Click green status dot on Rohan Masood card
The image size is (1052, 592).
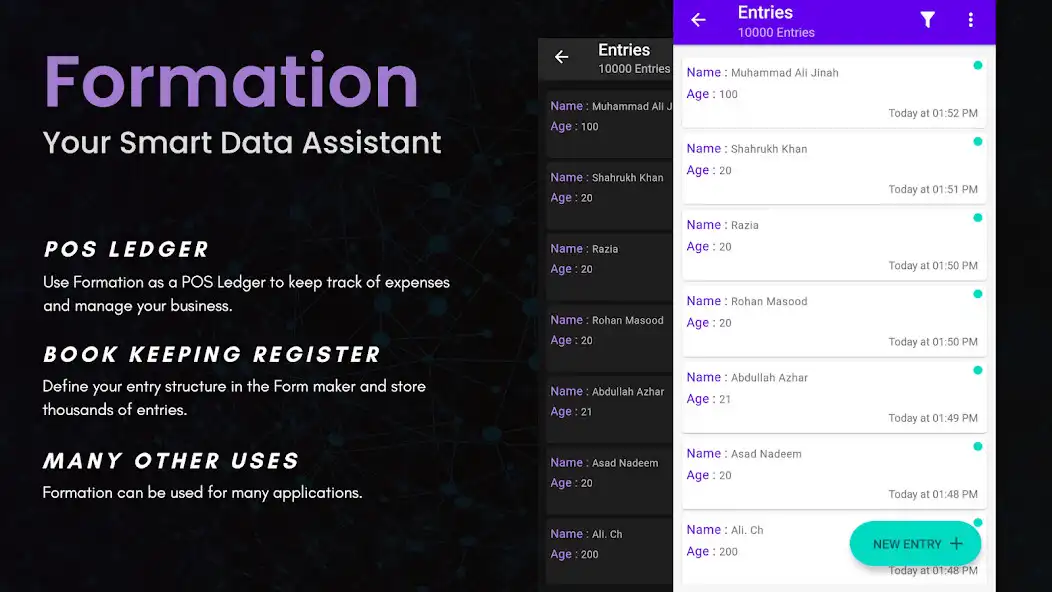pos(978,294)
